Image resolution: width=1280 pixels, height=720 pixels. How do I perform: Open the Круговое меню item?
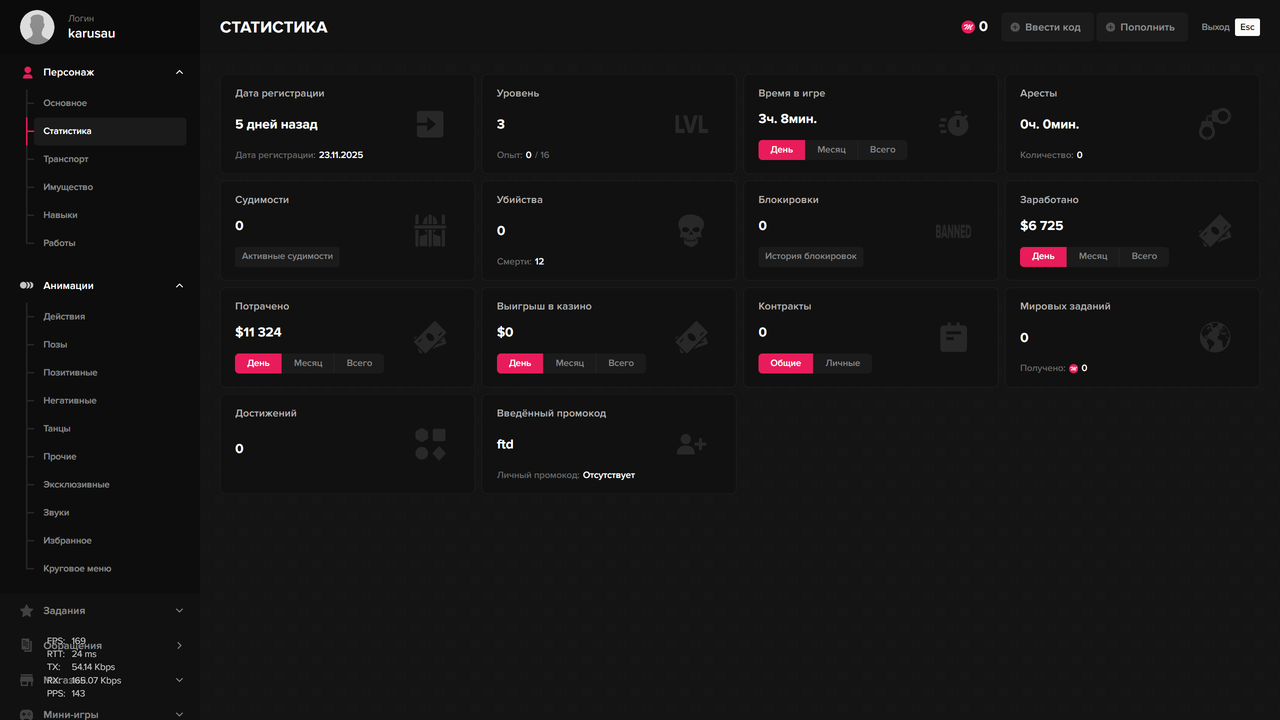coord(77,569)
